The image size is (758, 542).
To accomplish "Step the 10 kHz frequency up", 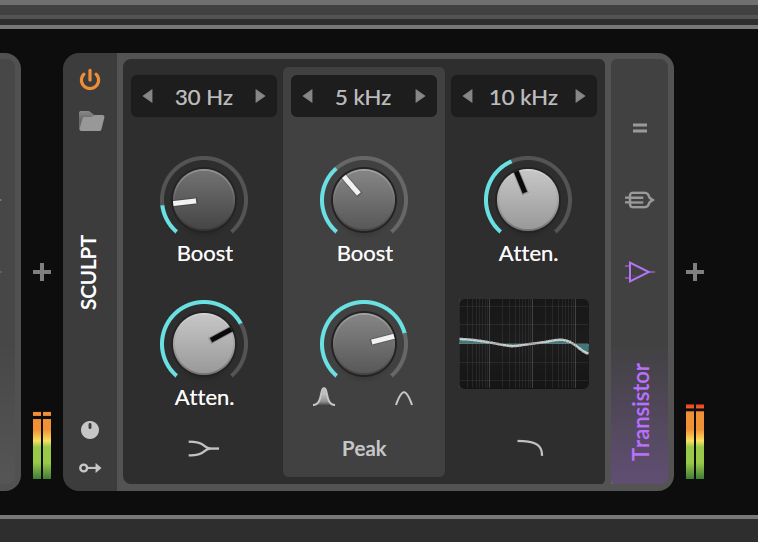I will point(580,97).
